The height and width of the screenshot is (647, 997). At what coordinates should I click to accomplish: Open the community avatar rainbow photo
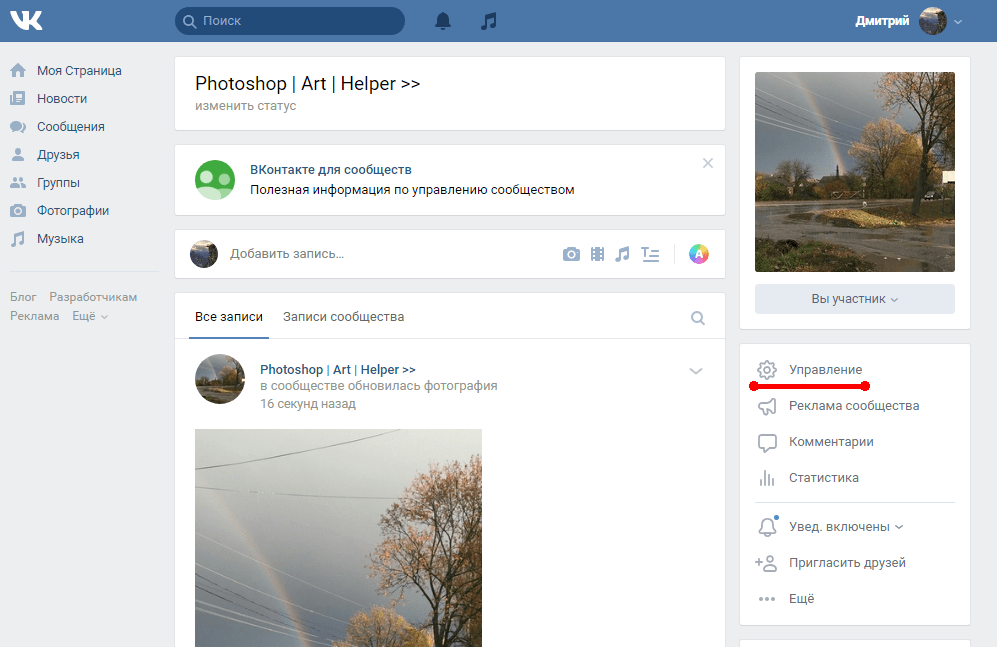(855, 172)
